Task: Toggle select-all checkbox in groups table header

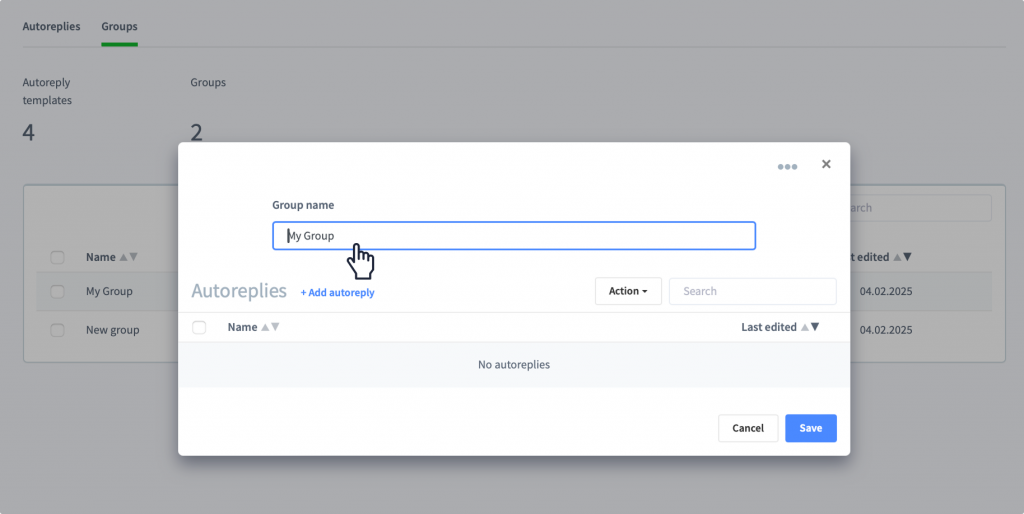Action: (57, 257)
